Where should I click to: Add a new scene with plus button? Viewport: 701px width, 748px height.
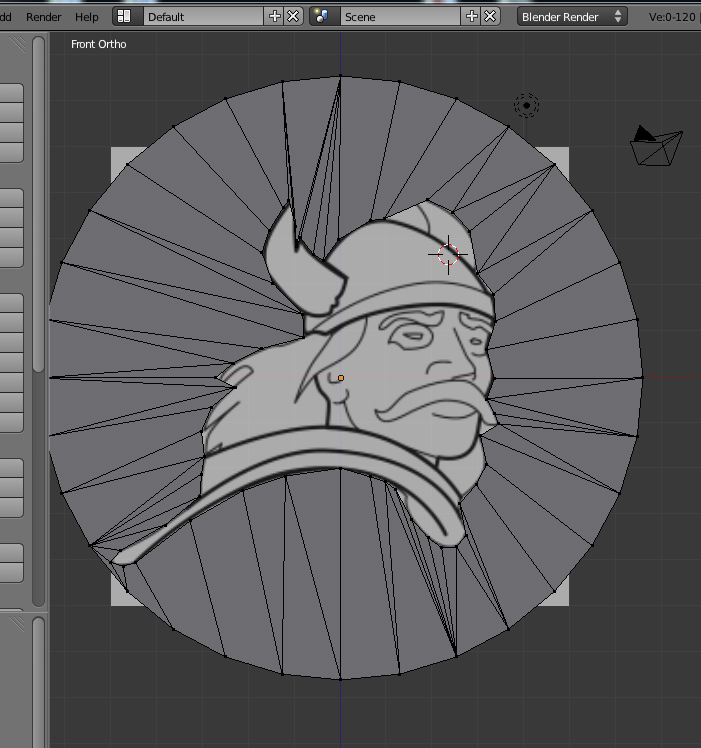click(471, 17)
